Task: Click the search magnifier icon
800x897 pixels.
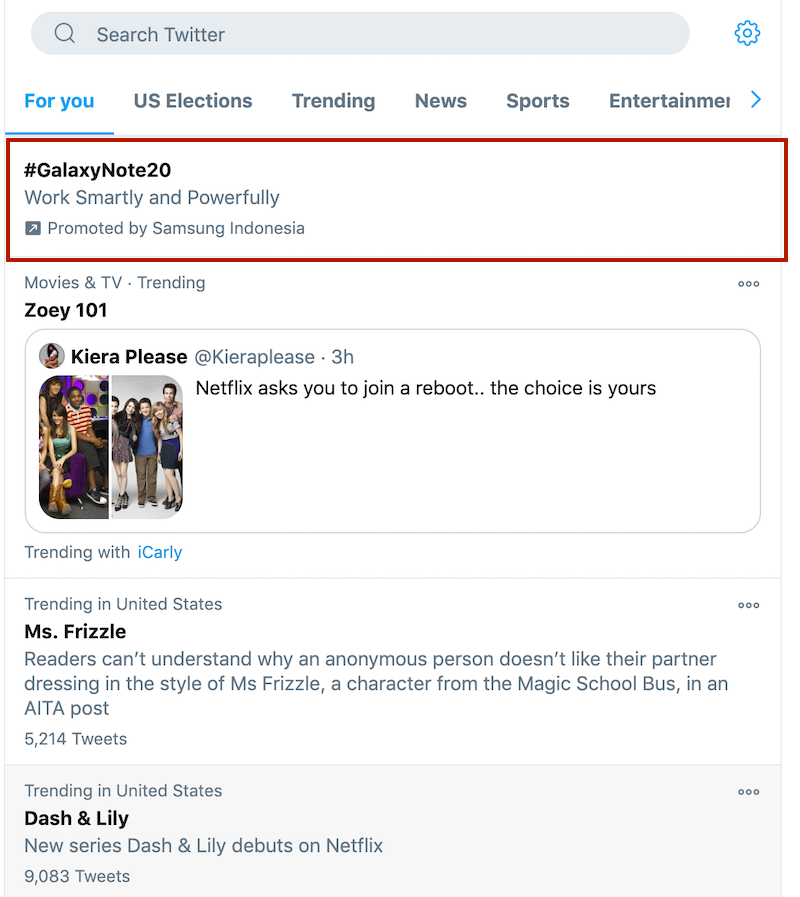Action: (65, 34)
